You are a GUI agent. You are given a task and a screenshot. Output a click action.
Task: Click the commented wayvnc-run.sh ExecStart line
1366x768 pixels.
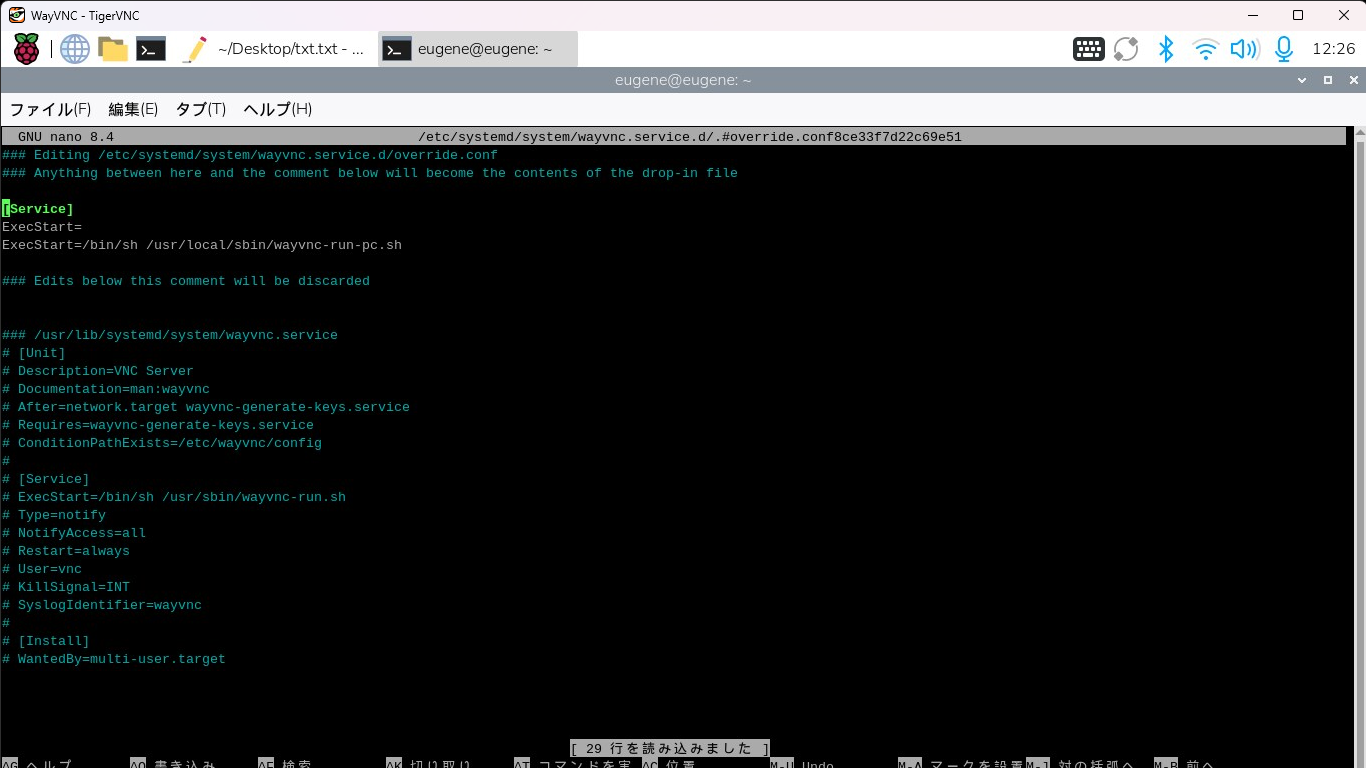pos(174,497)
